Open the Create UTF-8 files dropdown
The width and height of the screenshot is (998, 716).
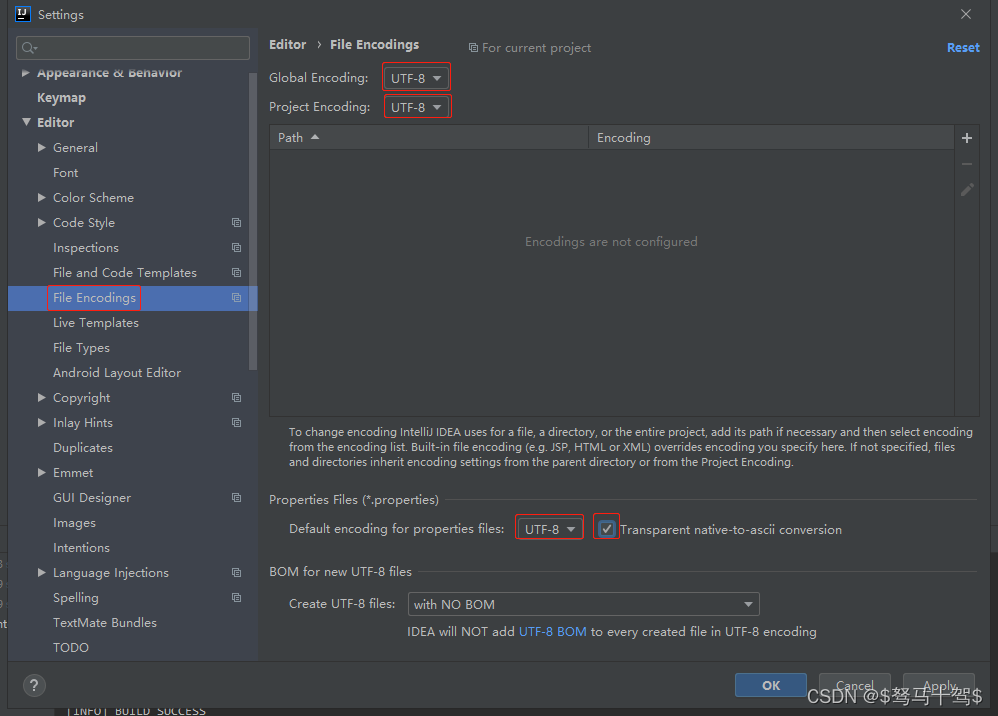(x=584, y=604)
